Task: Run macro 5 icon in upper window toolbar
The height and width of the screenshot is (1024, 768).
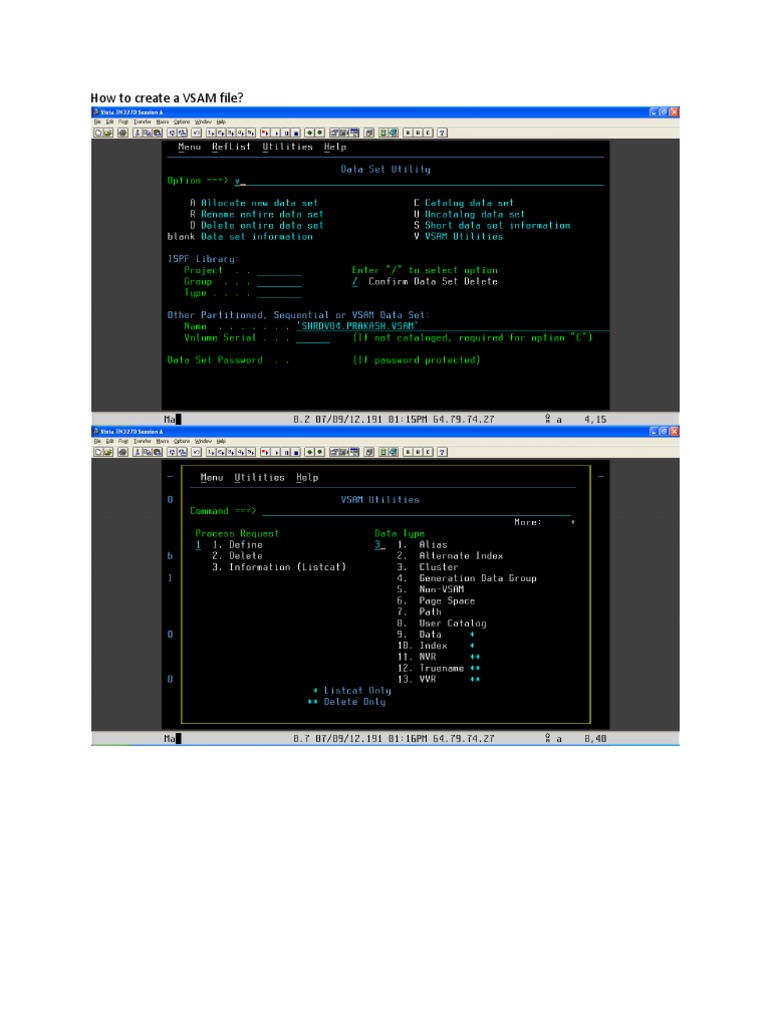Action: click(251, 133)
